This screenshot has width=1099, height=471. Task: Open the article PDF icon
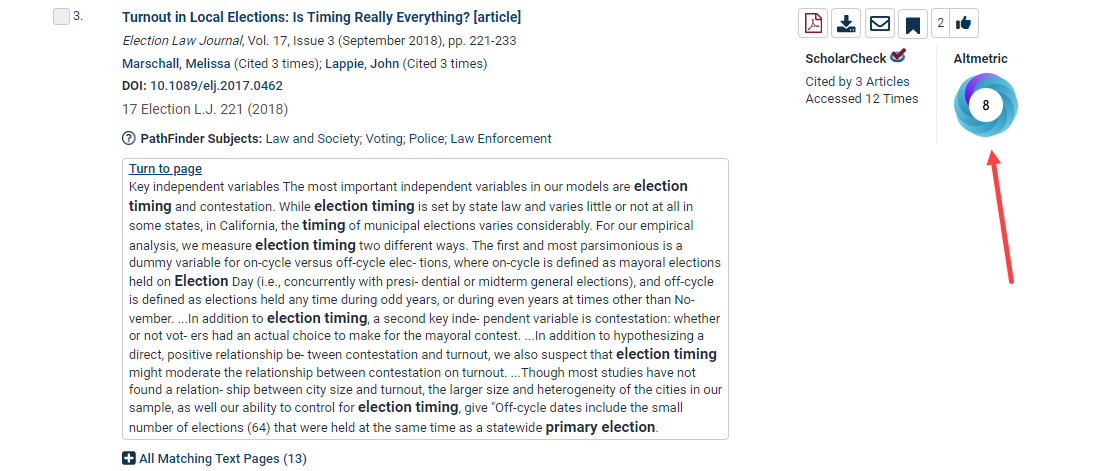click(813, 23)
